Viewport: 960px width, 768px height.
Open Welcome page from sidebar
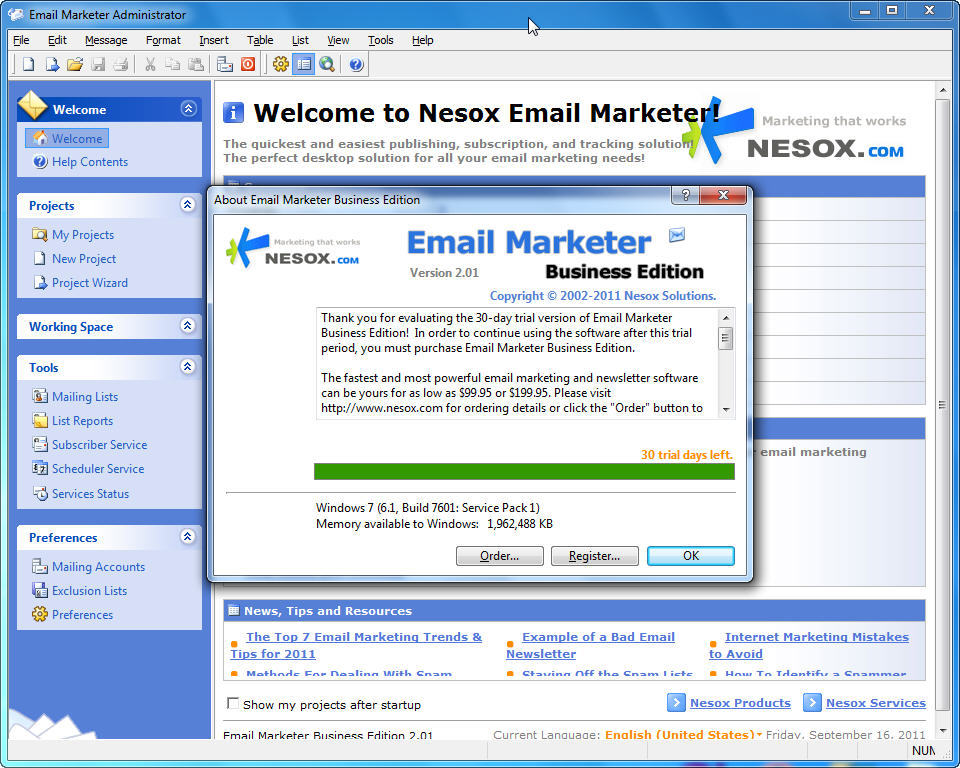tap(67, 138)
